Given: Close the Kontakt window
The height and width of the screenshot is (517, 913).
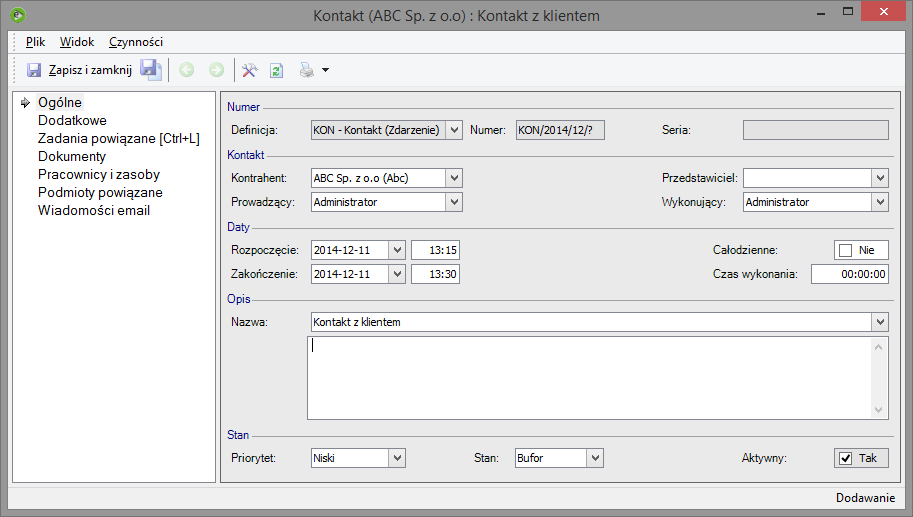Looking at the screenshot, I should 884,12.
